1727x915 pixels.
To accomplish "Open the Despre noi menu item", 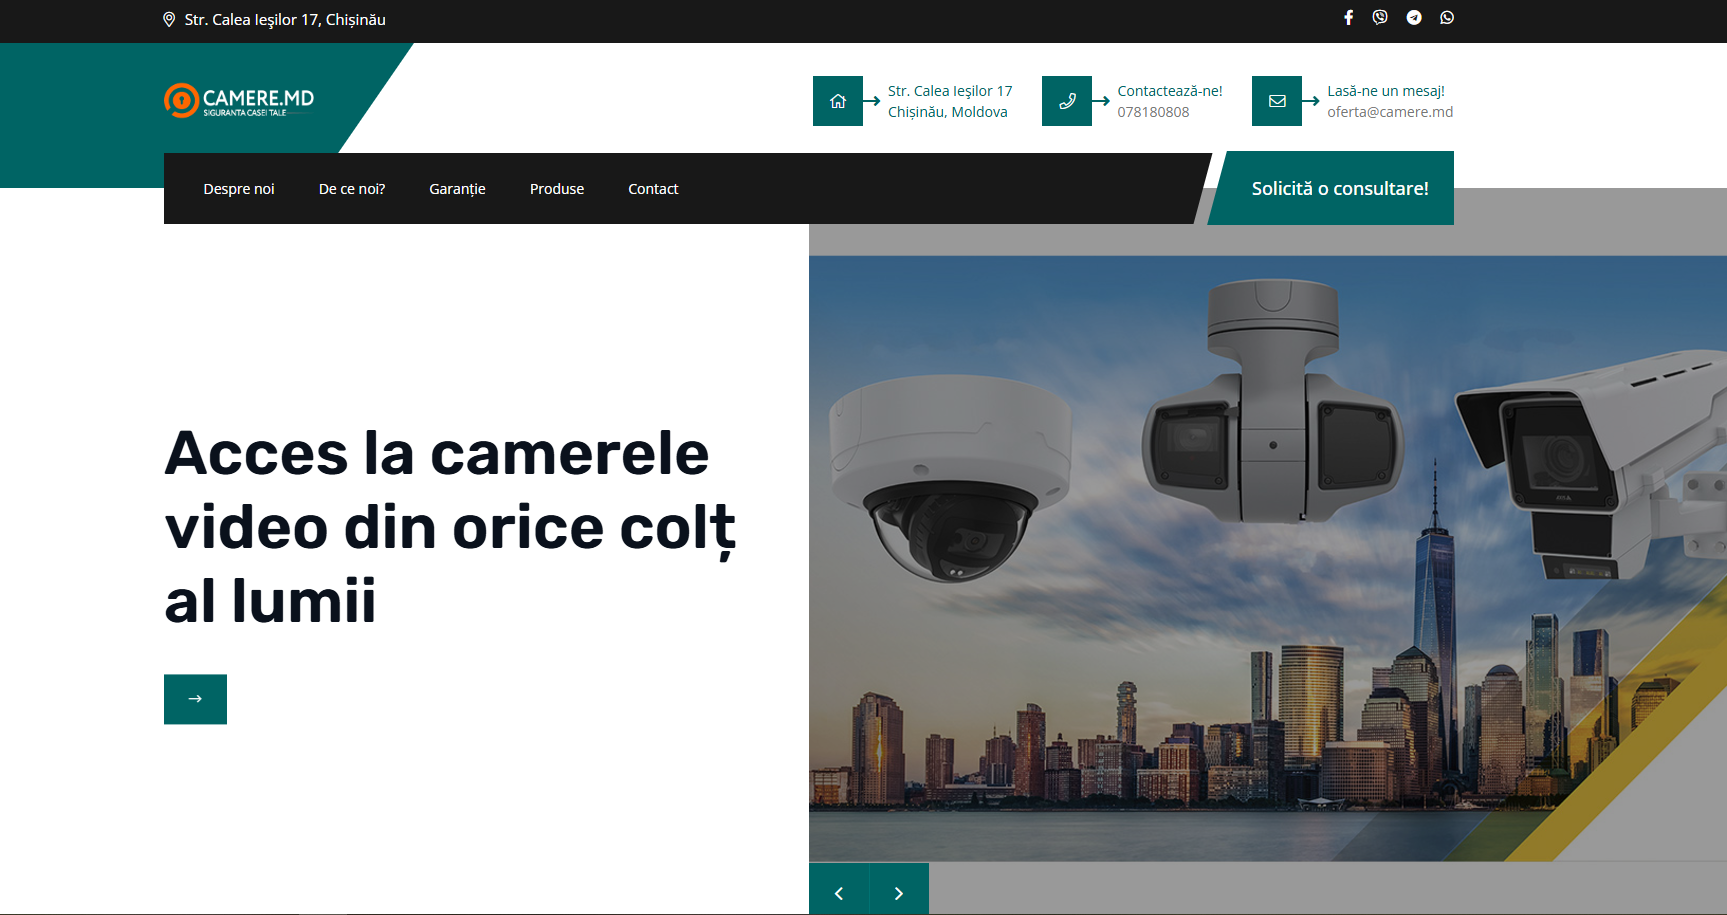I will [x=239, y=189].
